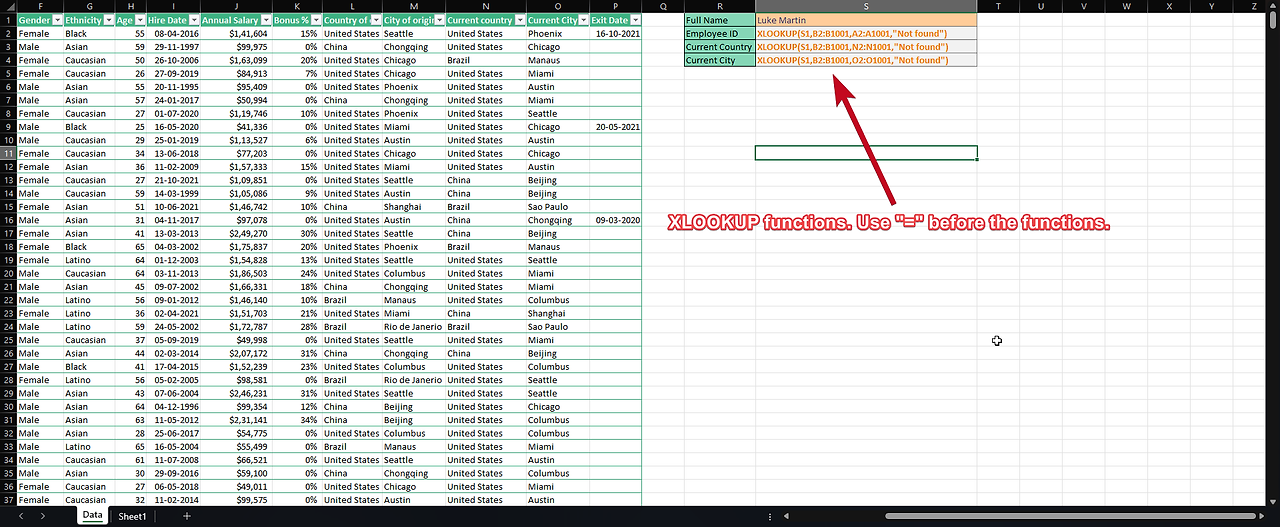Select the 20-05-2021 exit date cell
Viewport: 1280px width, 527px height.
[x=616, y=127]
